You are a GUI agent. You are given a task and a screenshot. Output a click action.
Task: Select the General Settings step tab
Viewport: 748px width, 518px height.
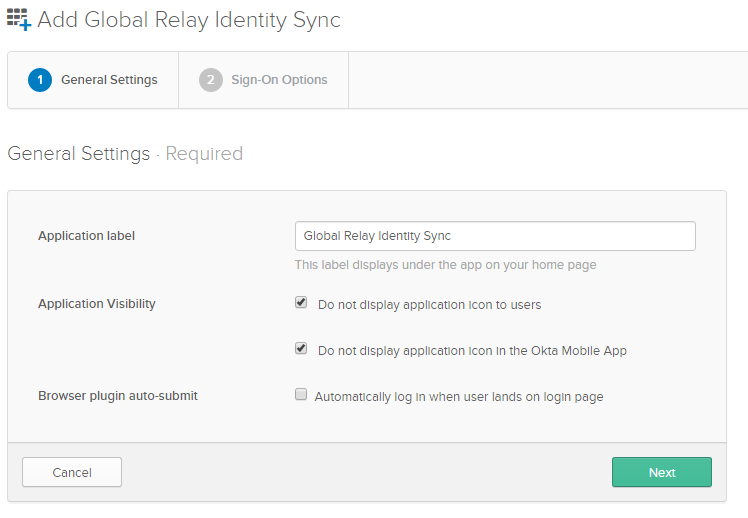pyautogui.click(x=93, y=80)
